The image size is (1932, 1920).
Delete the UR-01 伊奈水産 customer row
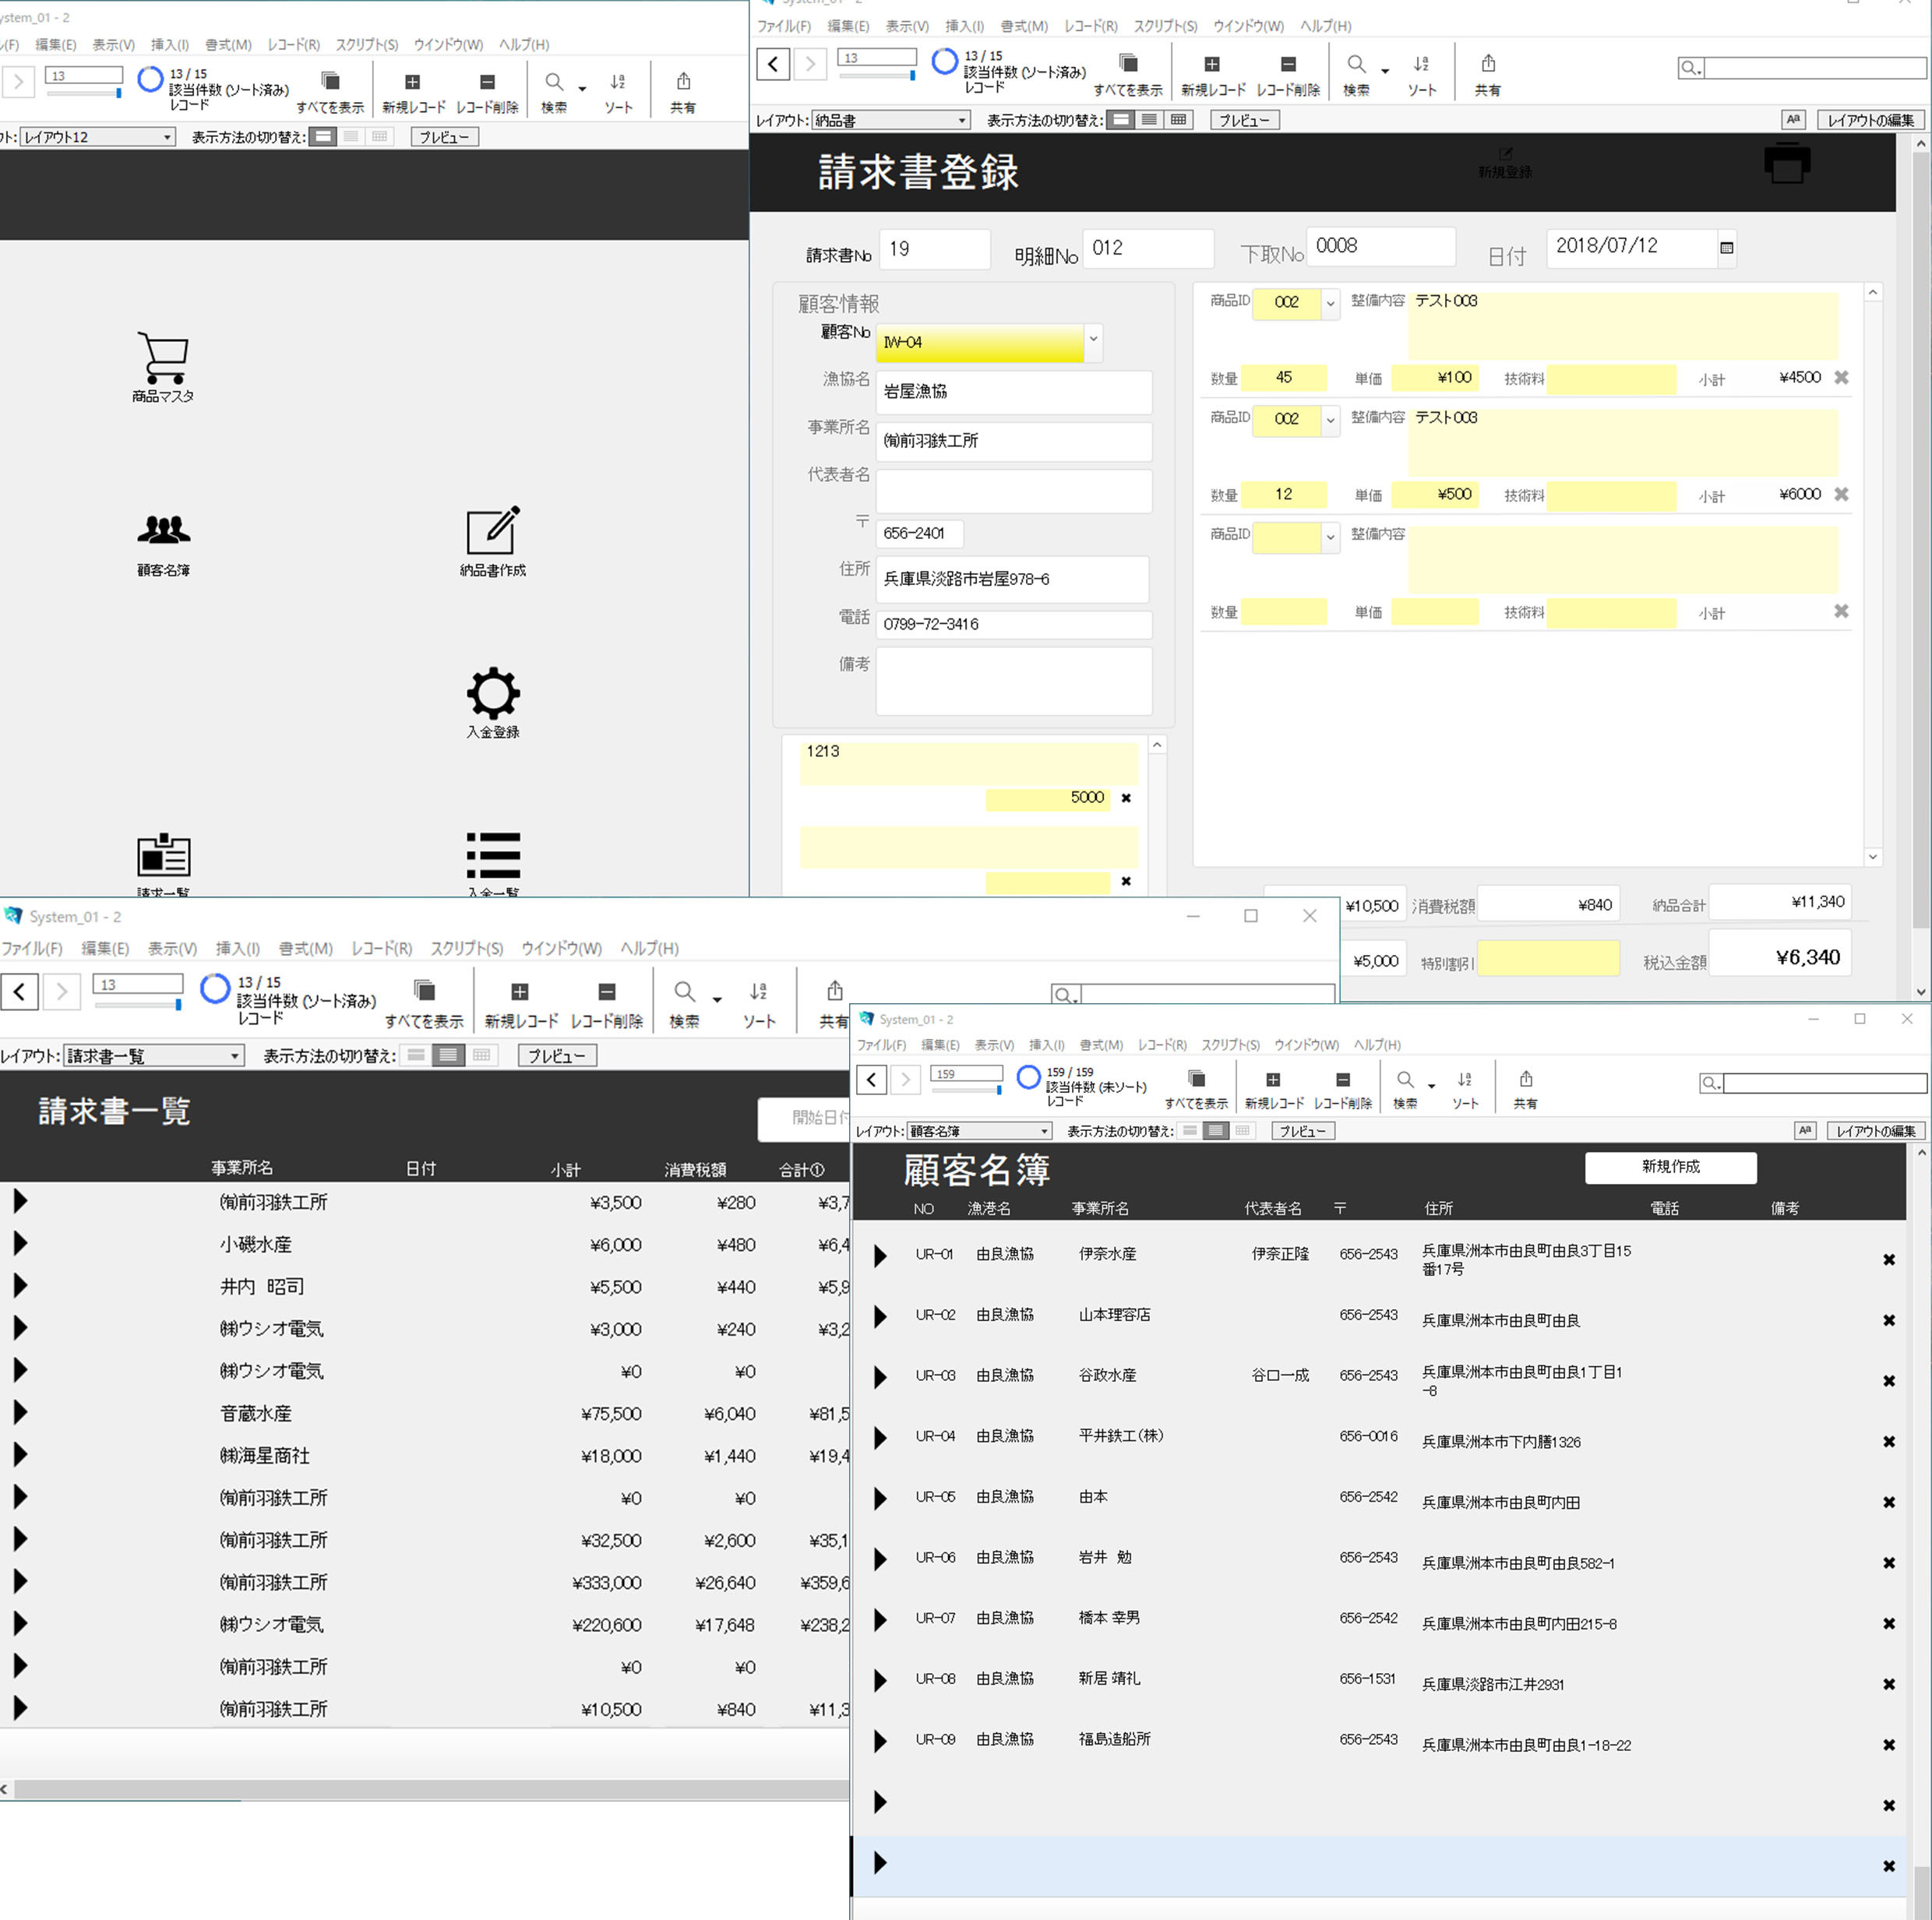point(1888,1260)
